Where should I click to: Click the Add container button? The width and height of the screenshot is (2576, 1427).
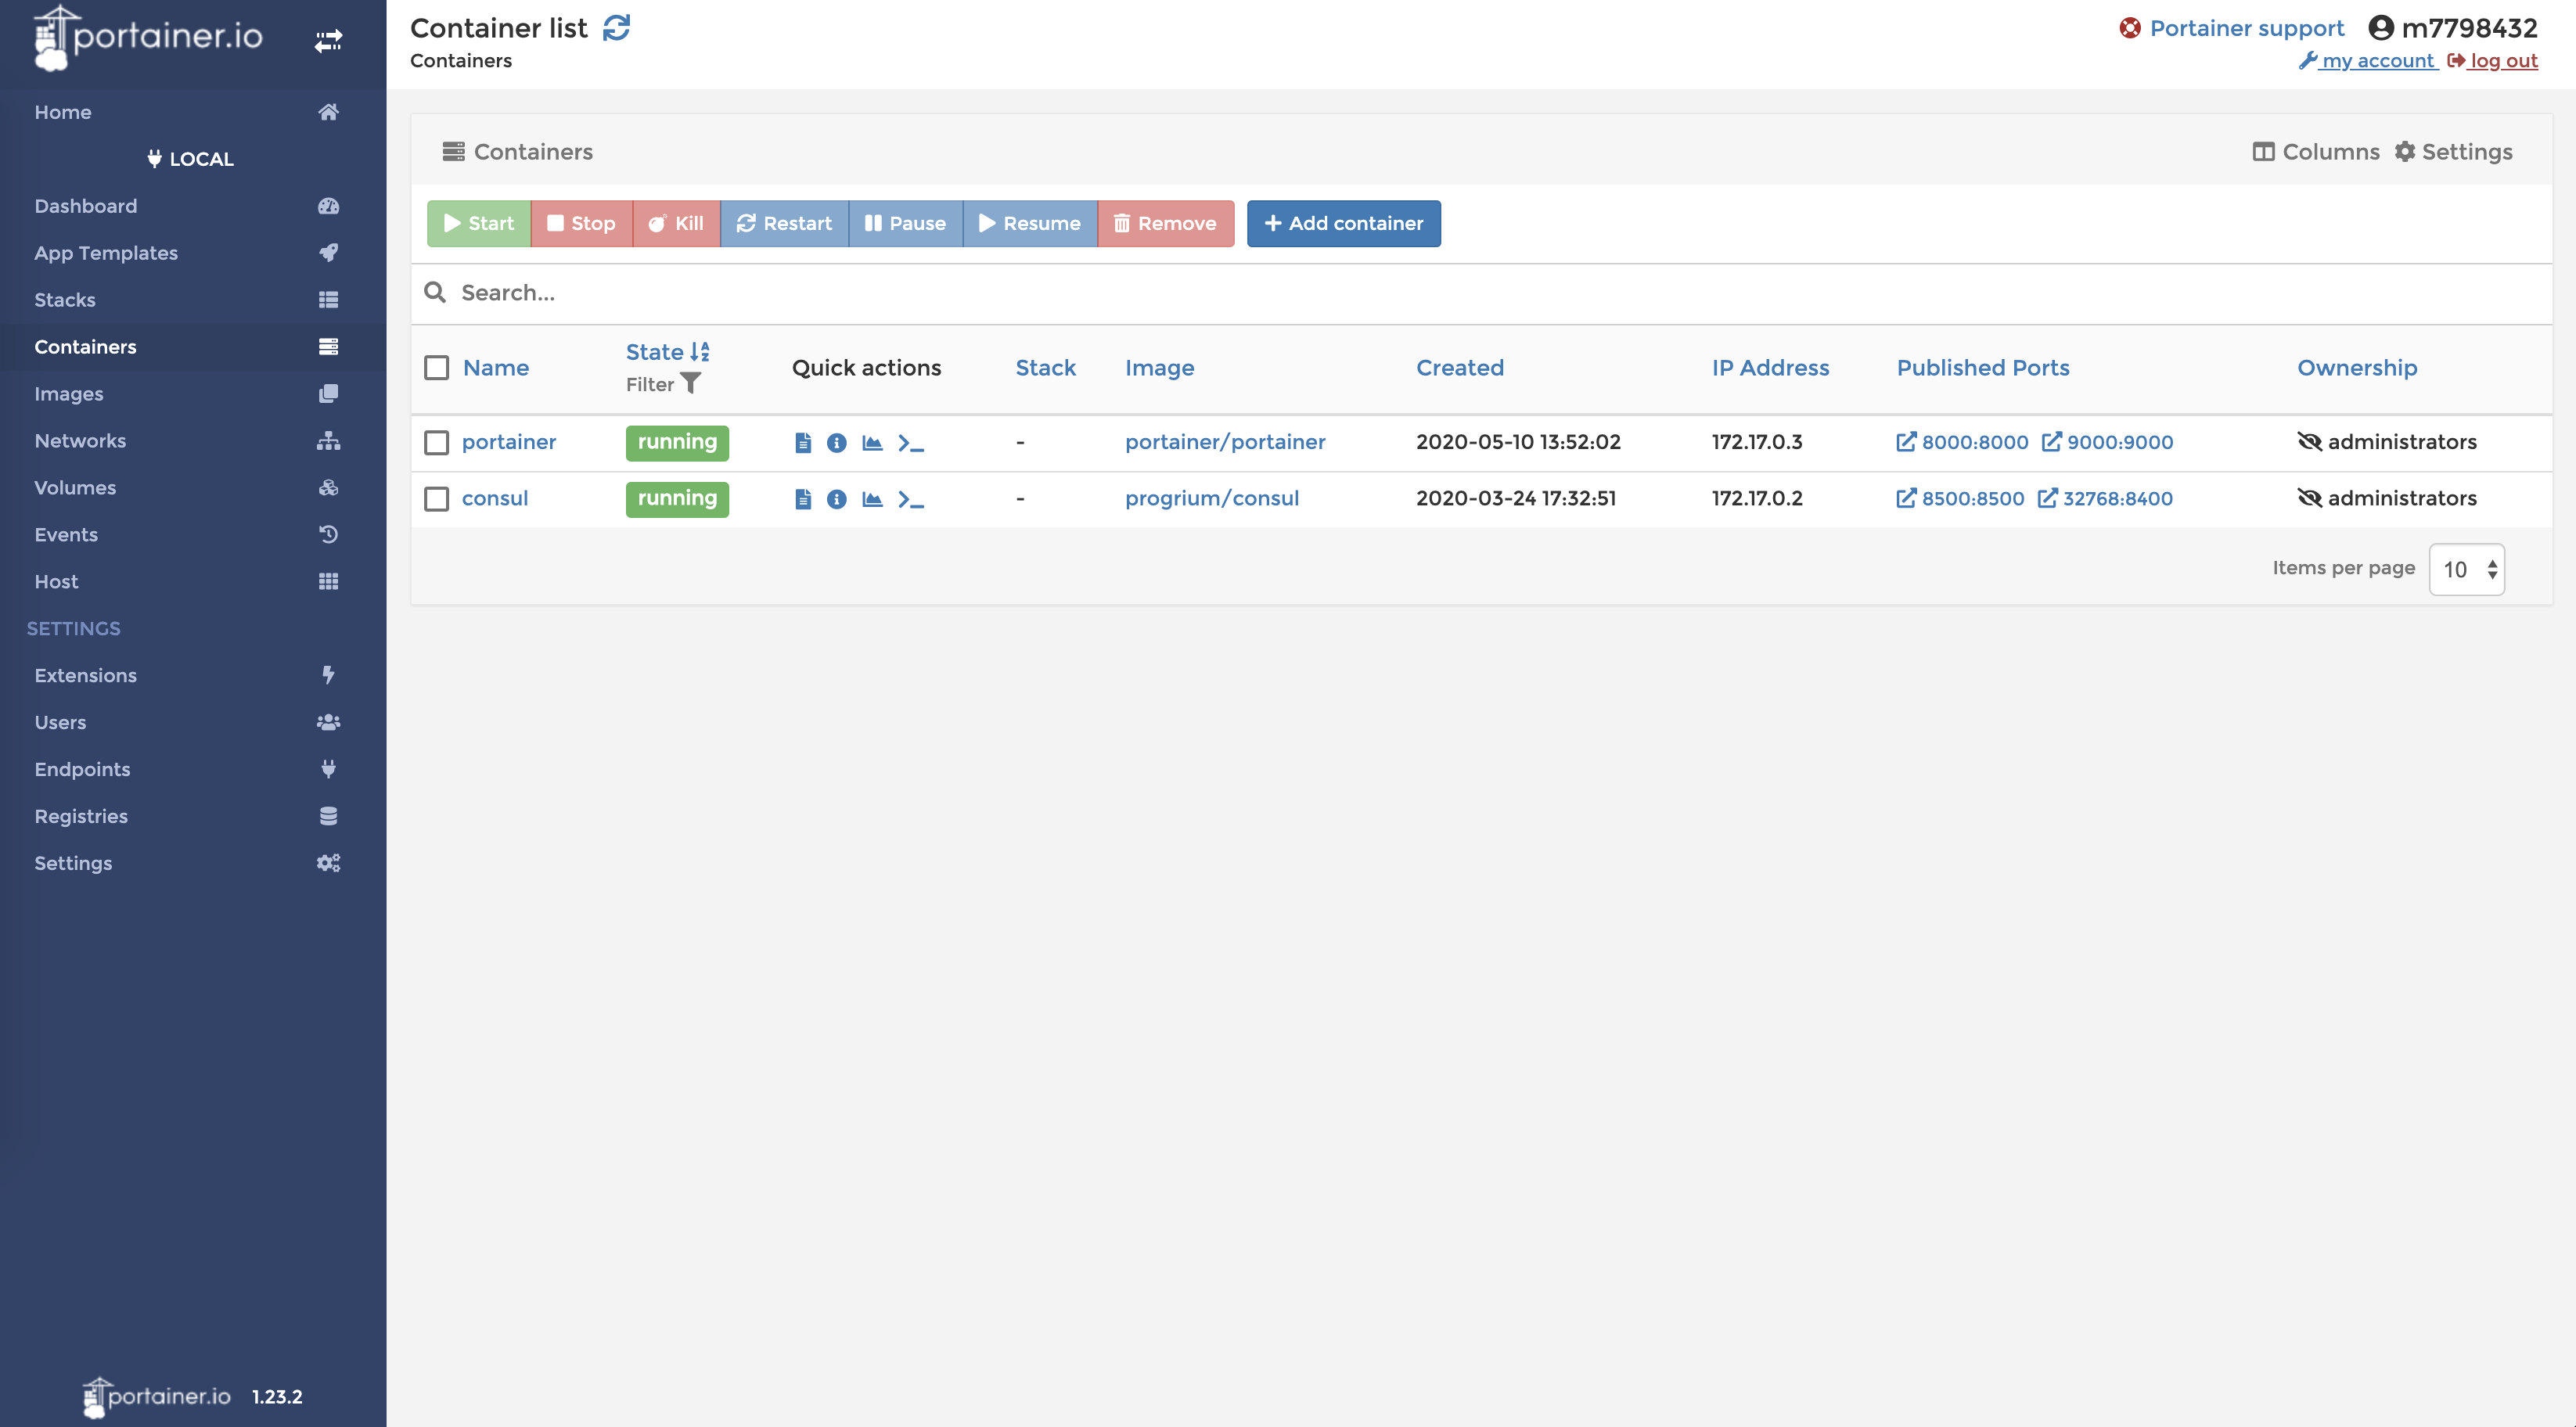pos(1343,223)
